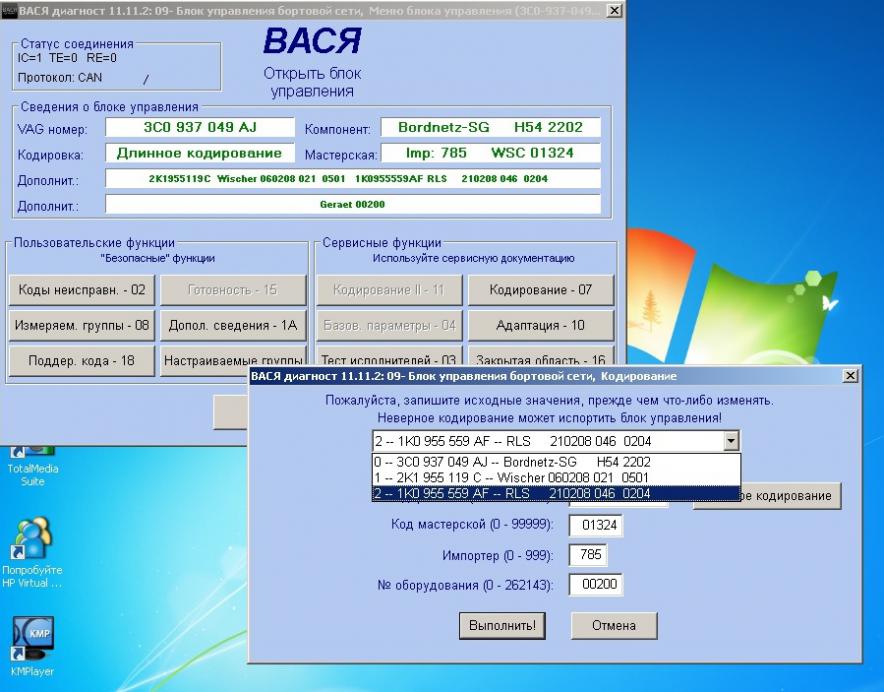Click the Компонент value Bordnetz-SG field
Viewport: 884px width, 692px height.
tap(490, 127)
